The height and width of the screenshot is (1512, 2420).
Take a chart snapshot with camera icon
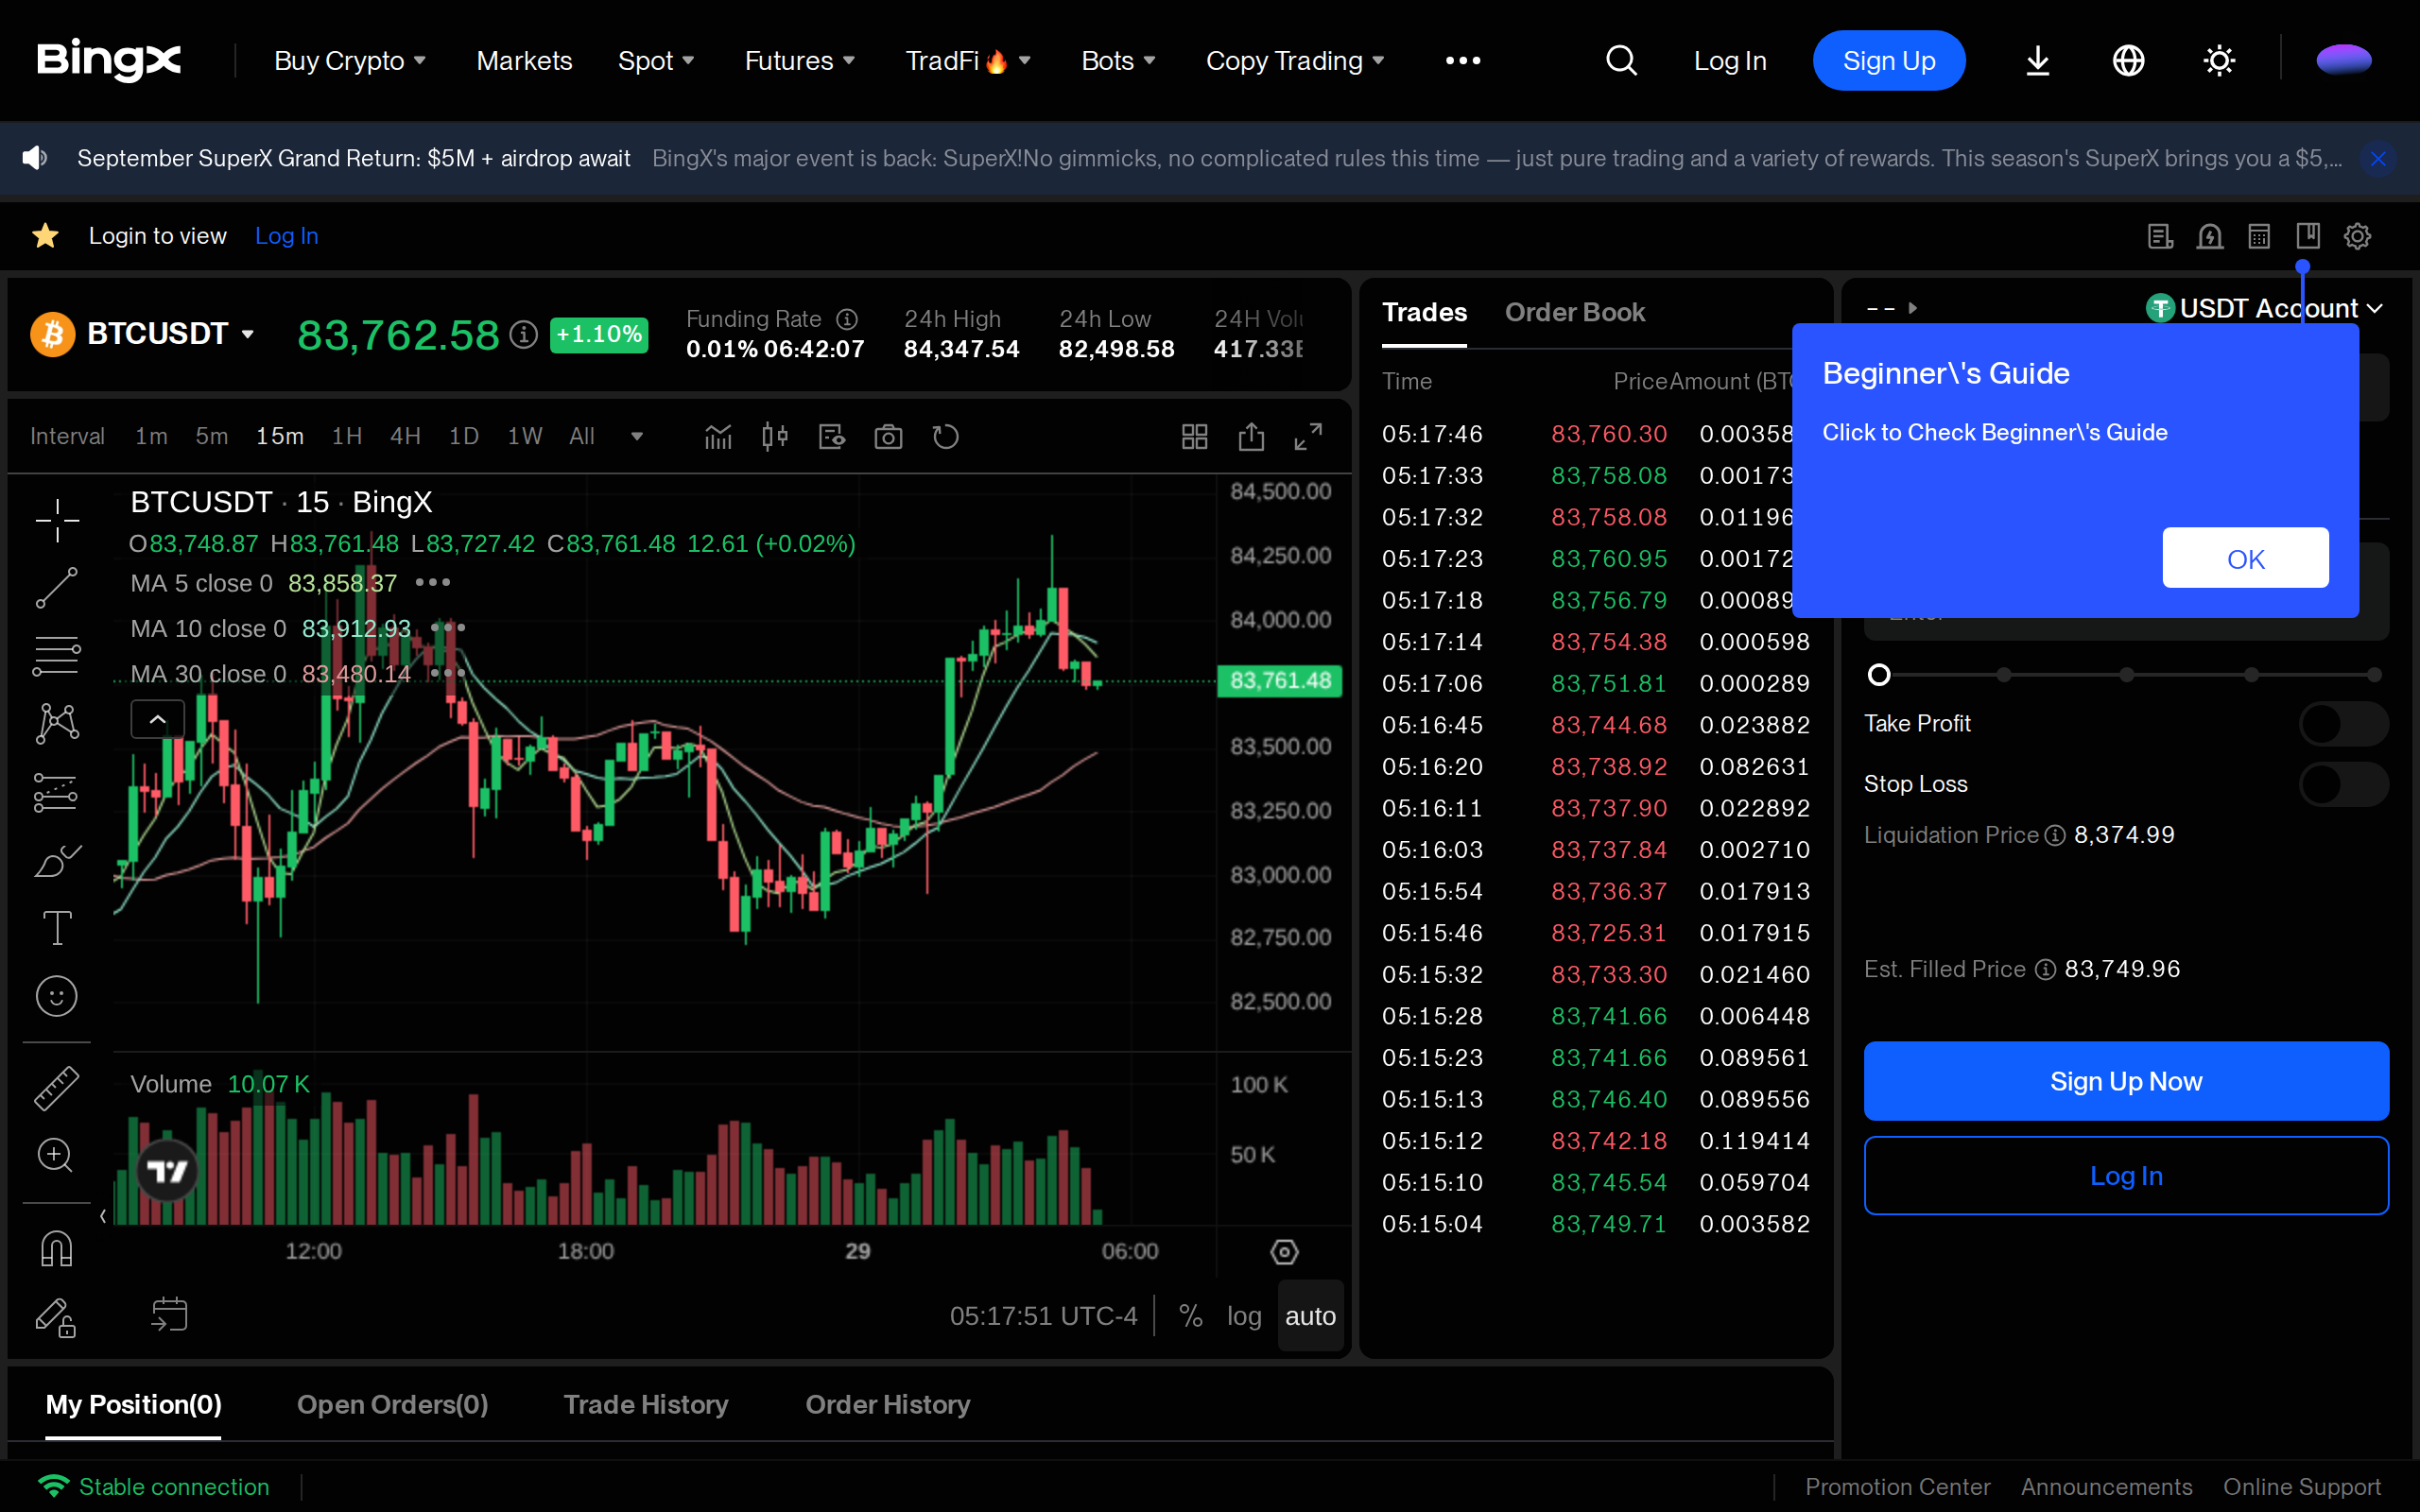(x=888, y=437)
